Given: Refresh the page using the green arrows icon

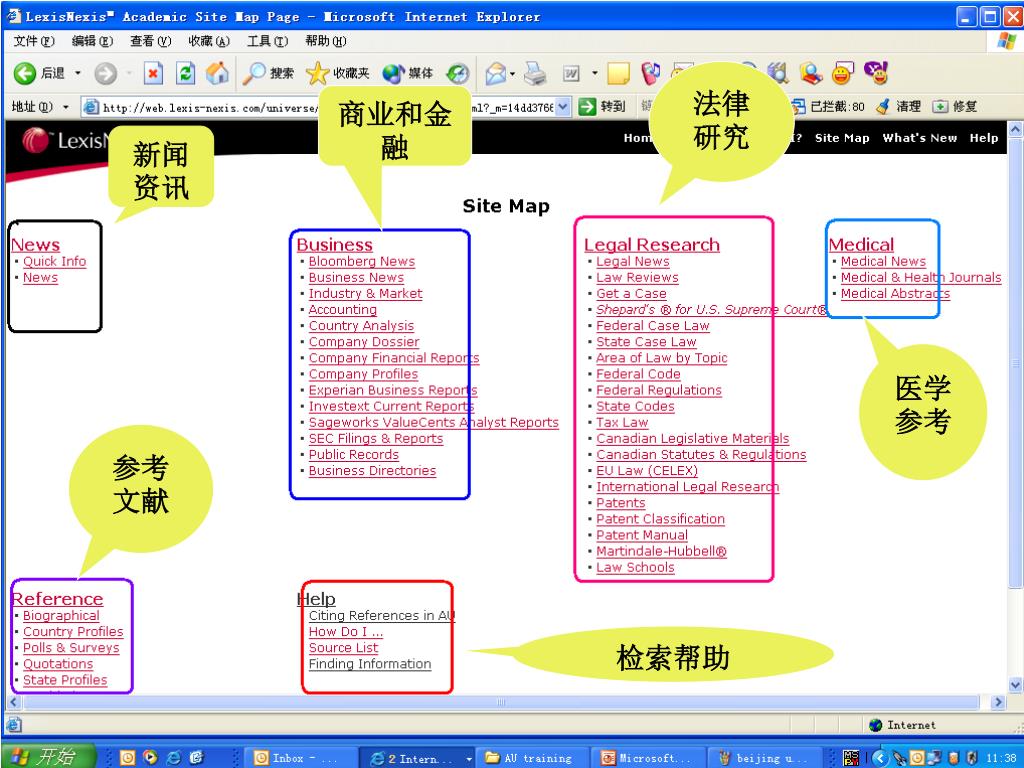Looking at the screenshot, I should (x=185, y=73).
